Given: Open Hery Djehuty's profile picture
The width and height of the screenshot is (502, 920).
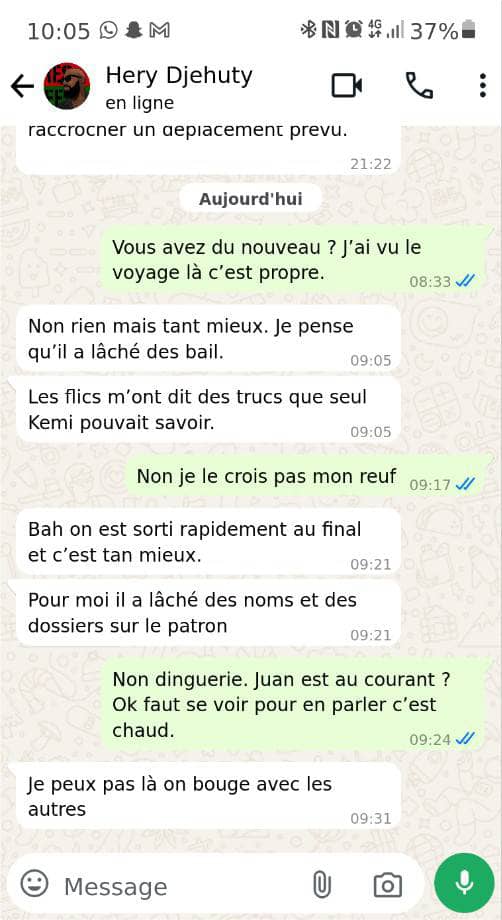Looking at the screenshot, I should (67, 86).
